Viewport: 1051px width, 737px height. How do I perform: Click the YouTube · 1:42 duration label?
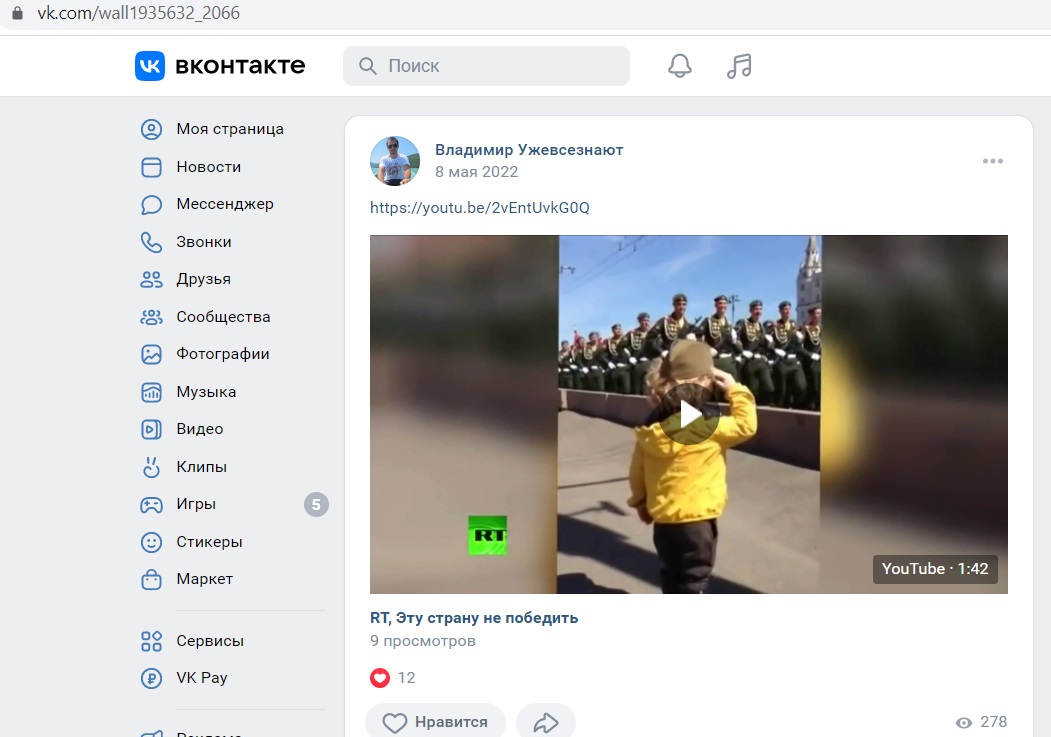[935, 569]
